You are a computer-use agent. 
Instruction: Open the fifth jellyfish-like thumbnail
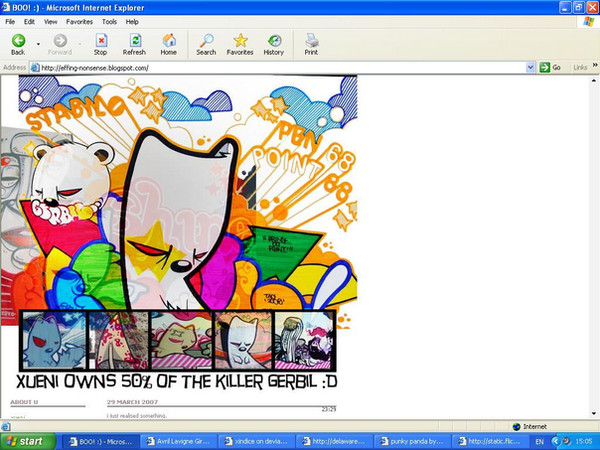point(303,340)
